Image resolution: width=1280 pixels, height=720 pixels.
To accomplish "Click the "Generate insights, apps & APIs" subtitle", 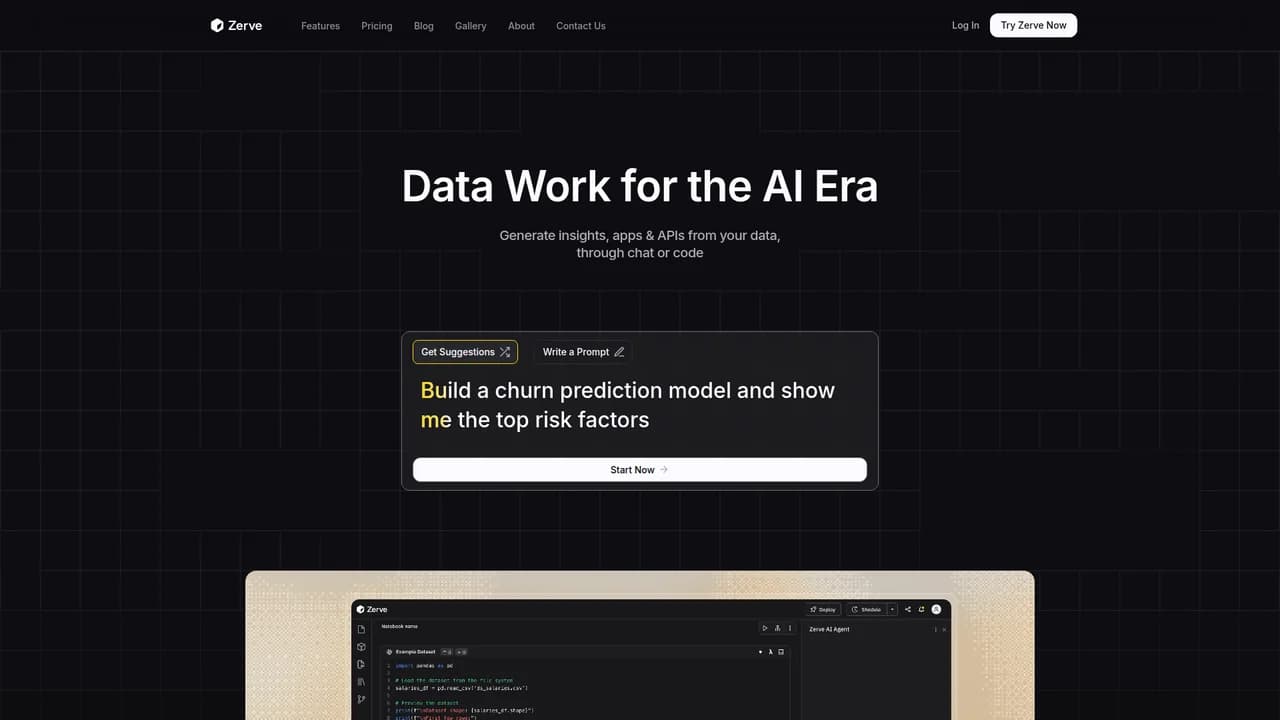I will click(640, 244).
